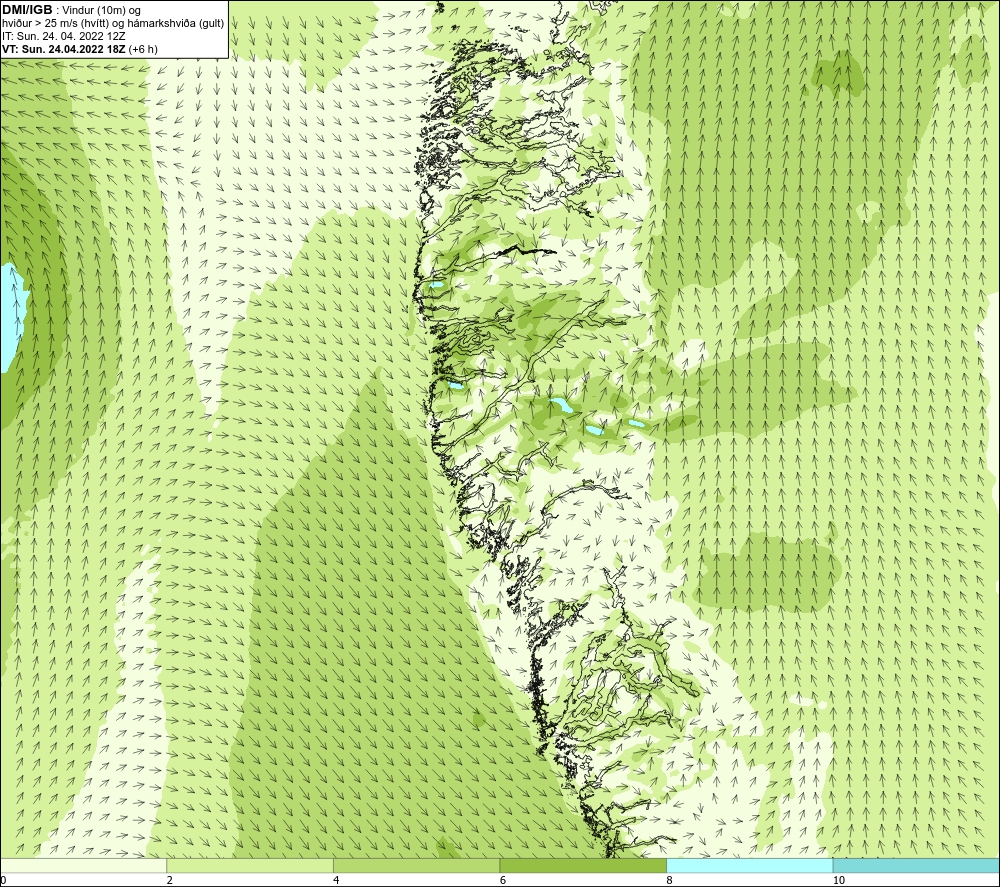1000x887 pixels.
Task: Click the light cyan 8–10 legend band
Action: pyautogui.click(x=749, y=865)
